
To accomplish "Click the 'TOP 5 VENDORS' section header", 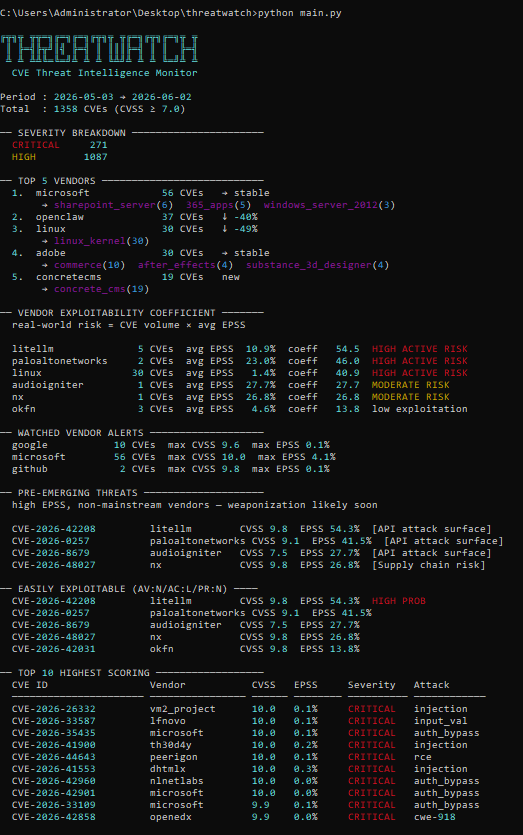I will click(56, 181).
